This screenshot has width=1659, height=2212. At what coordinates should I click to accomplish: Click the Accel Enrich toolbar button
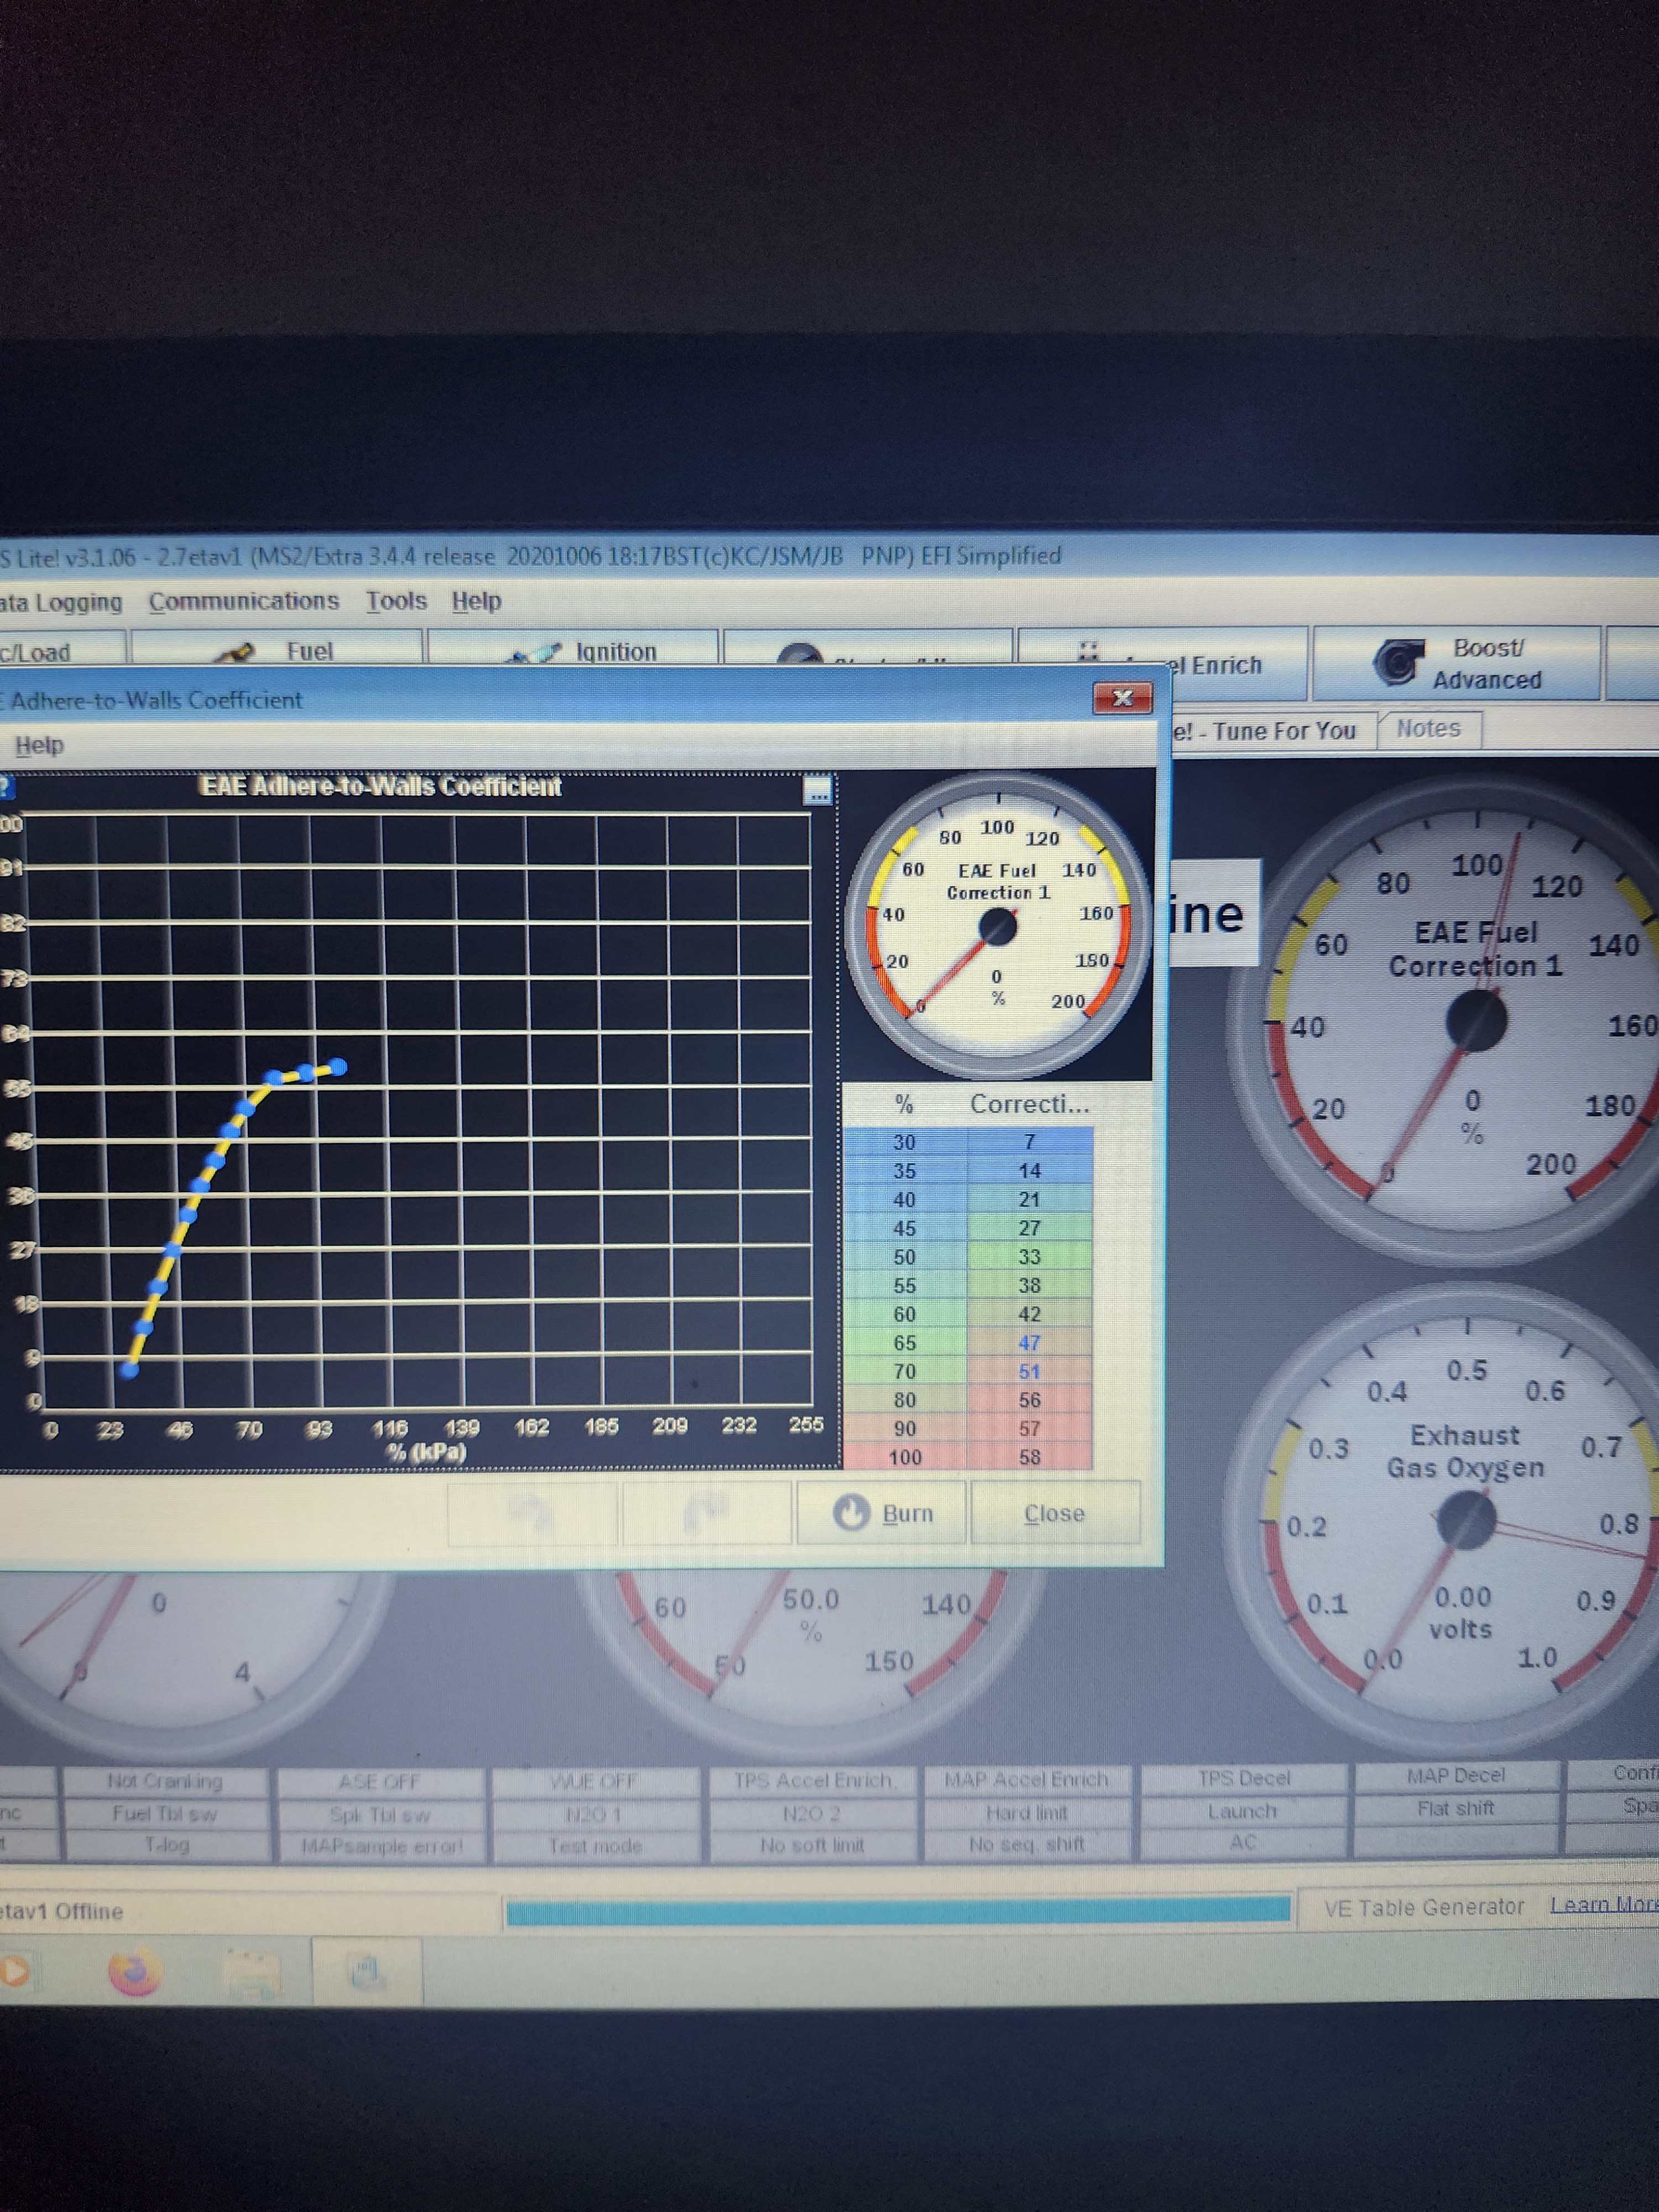point(1162,663)
